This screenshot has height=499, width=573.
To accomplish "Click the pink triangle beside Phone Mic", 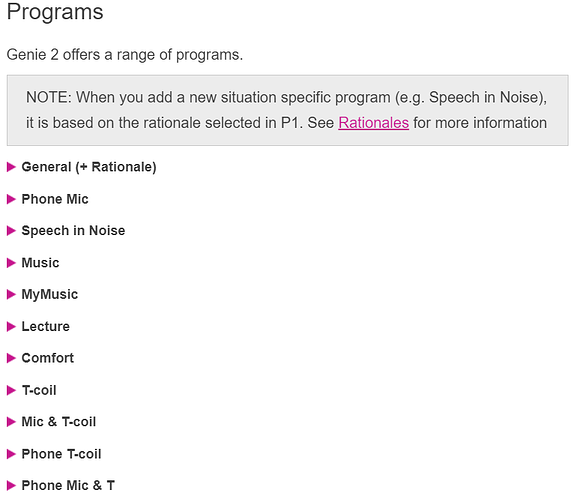I will click(x=11, y=199).
